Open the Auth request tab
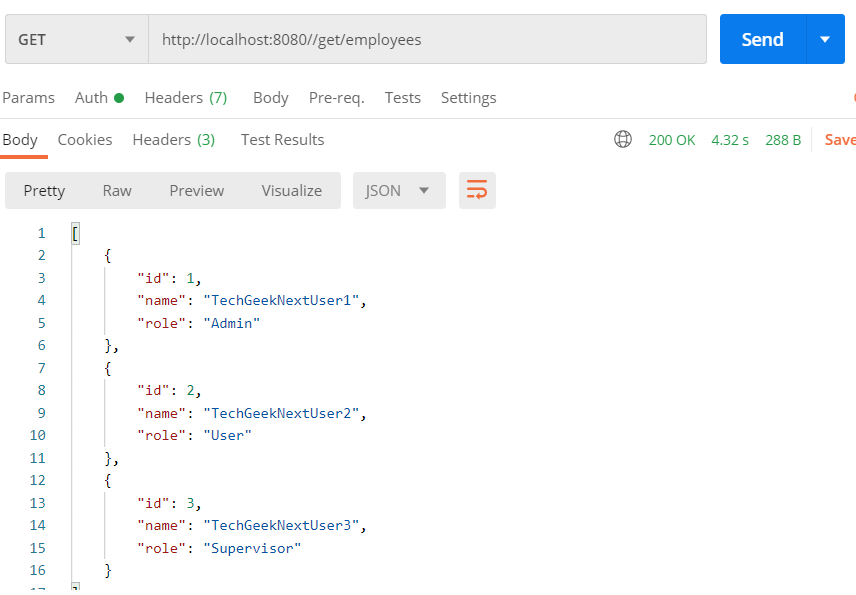 99,98
